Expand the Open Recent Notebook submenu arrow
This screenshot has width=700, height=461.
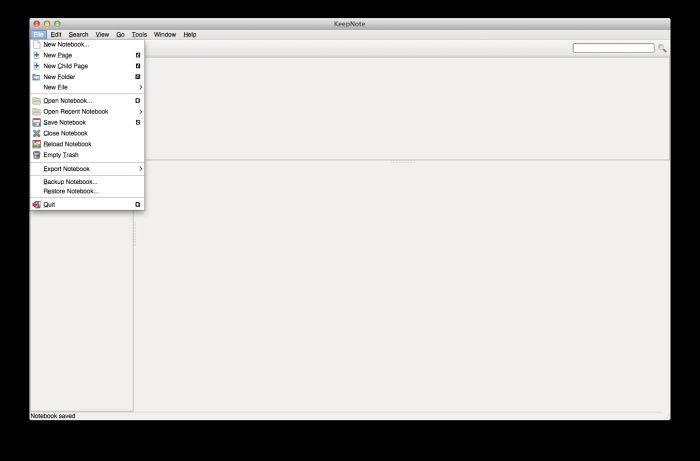(140, 112)
